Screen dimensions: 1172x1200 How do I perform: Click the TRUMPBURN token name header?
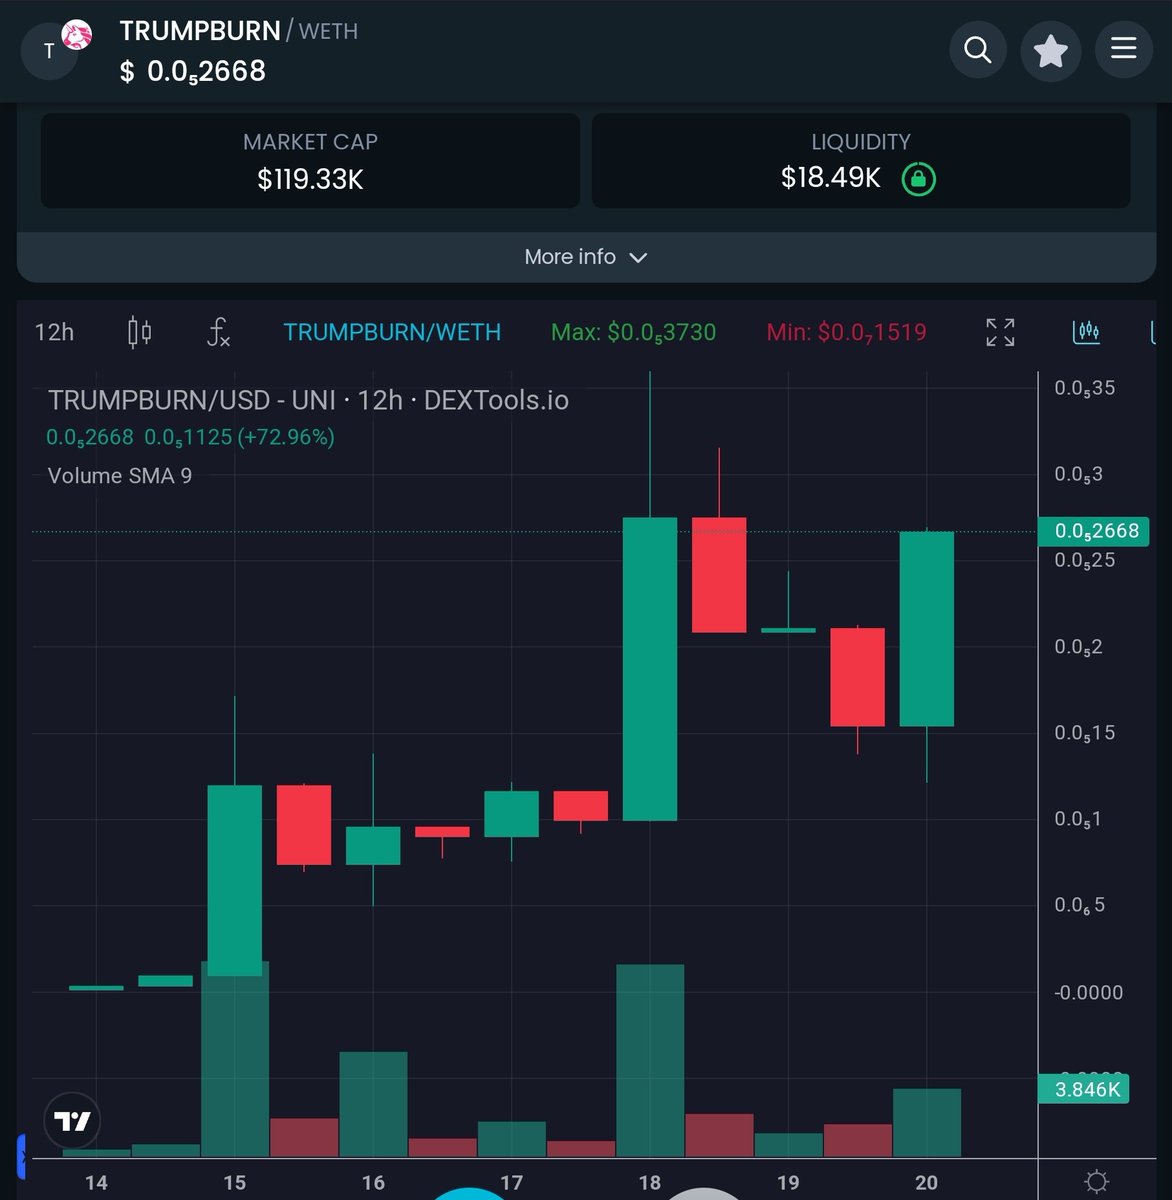coord(200,31)
